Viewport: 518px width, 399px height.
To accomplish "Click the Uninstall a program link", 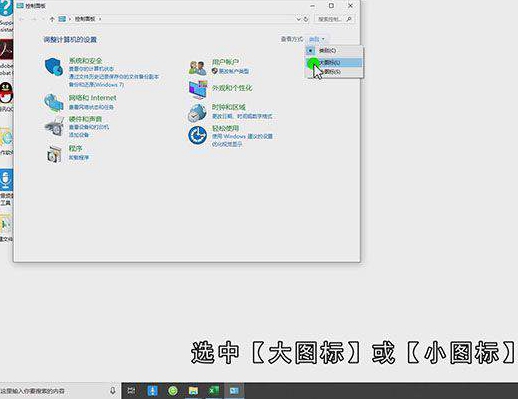I will tap(79, 157).
